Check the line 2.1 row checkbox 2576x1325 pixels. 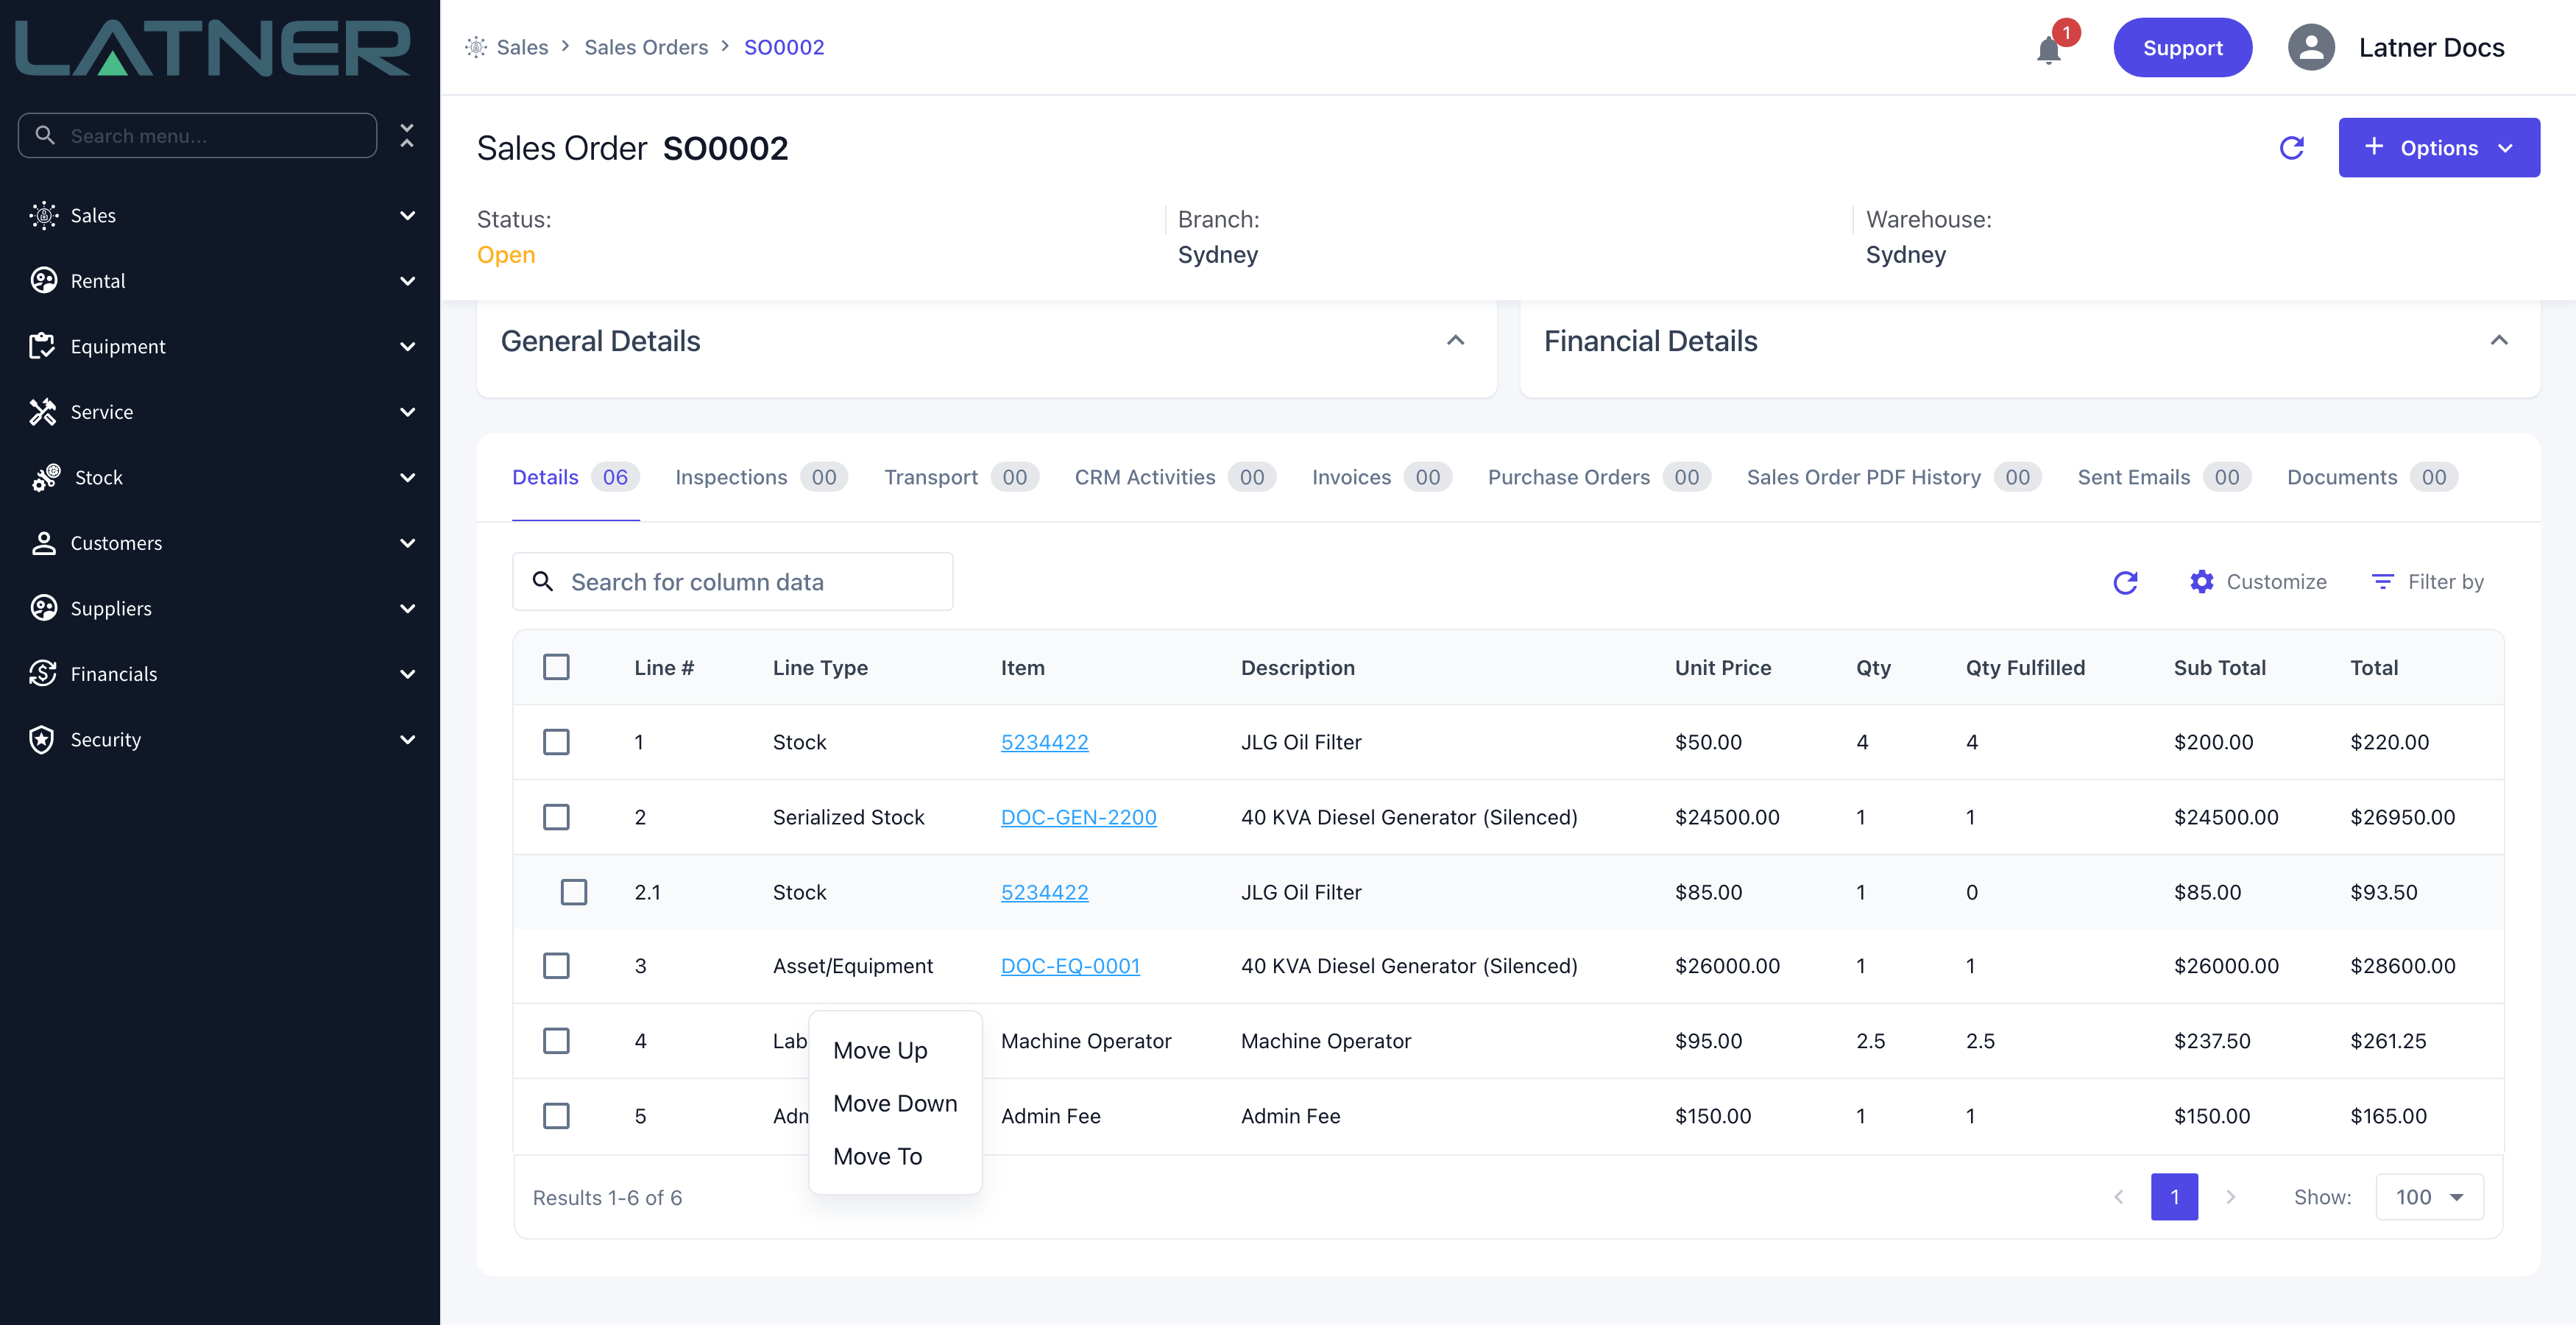point(574,892)
